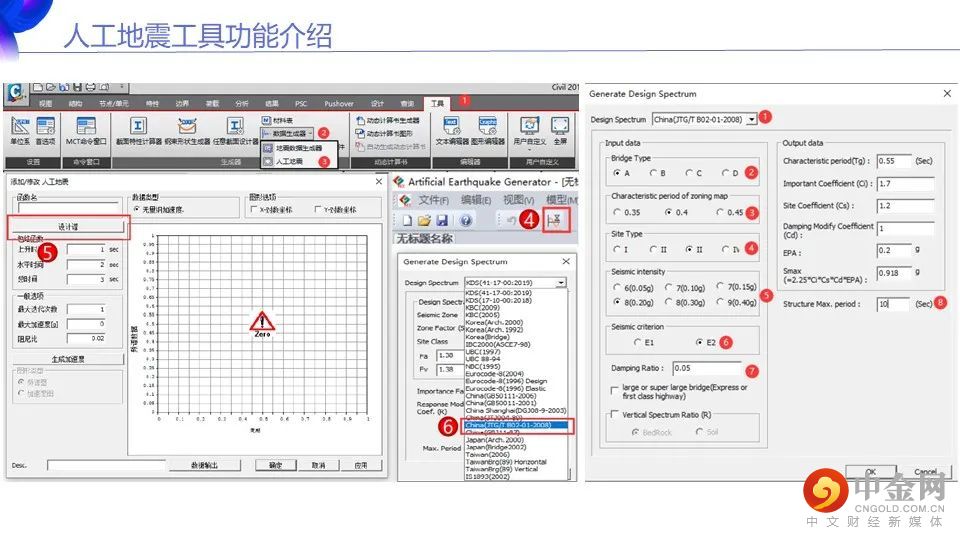Select Bridge Type D radio button
The height and width of the screenshot is (540, 960).
coord(725,173)
